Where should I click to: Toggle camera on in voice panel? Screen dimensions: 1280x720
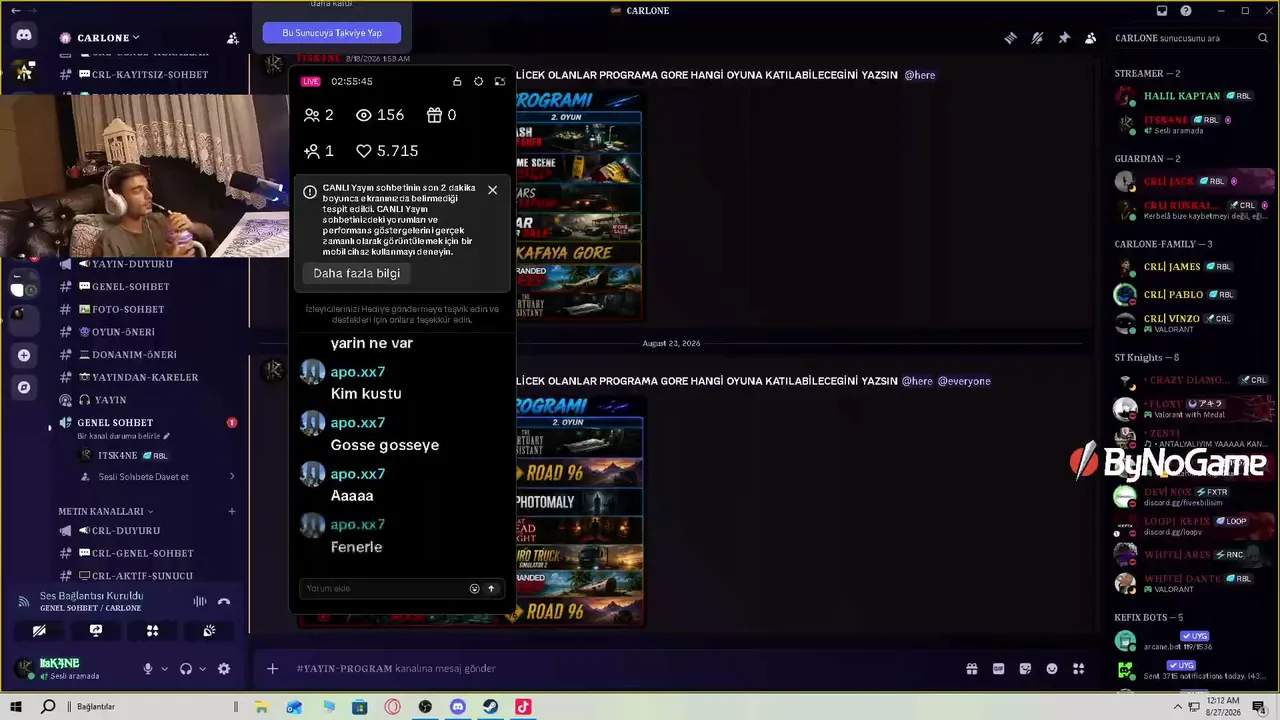[x=39, y=631]
